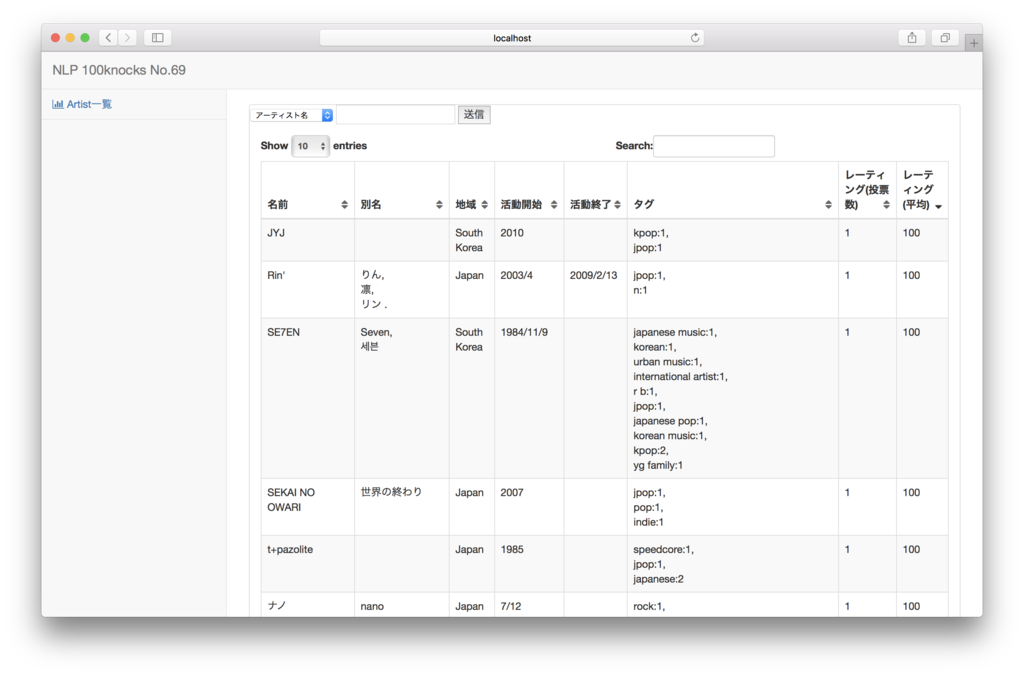Toggle the Safari sidebar button

tap(157, 38)
